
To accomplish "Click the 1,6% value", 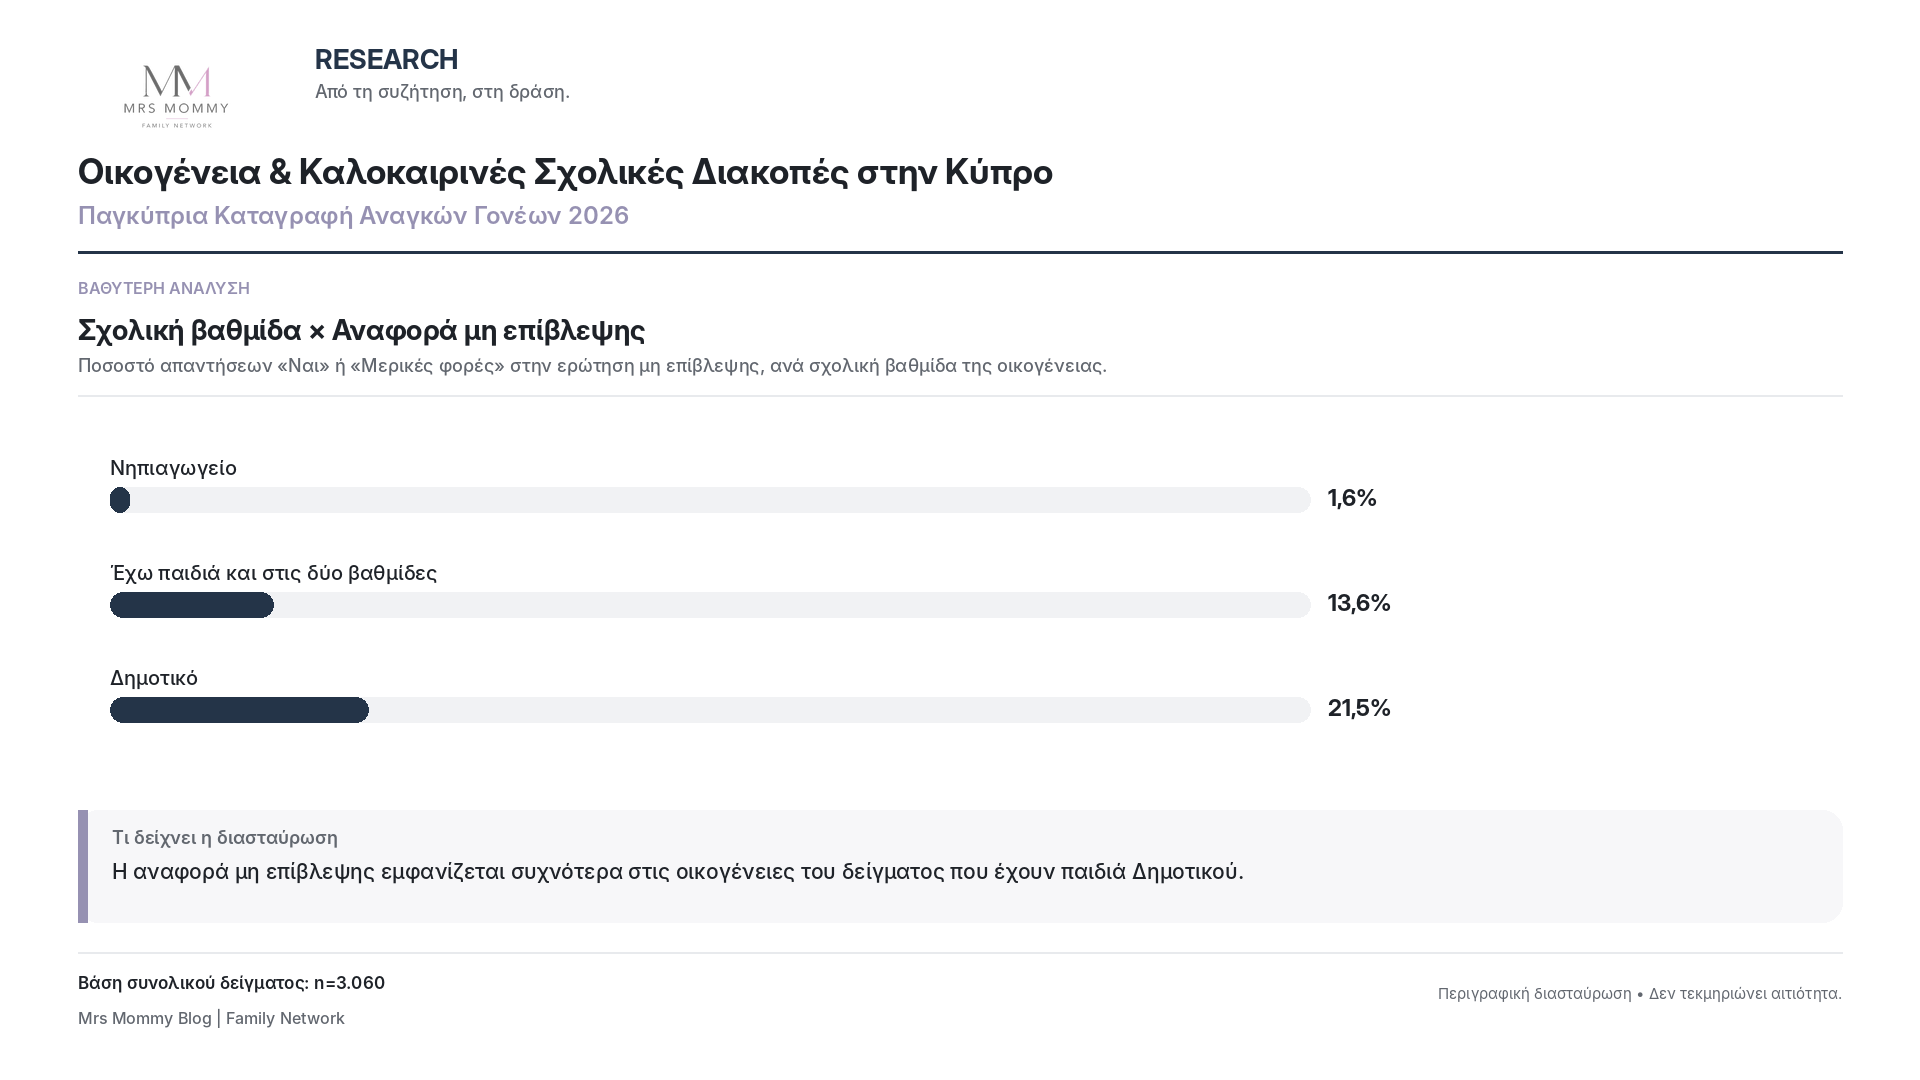I will pyautogui.click(x=1352, y=498).
